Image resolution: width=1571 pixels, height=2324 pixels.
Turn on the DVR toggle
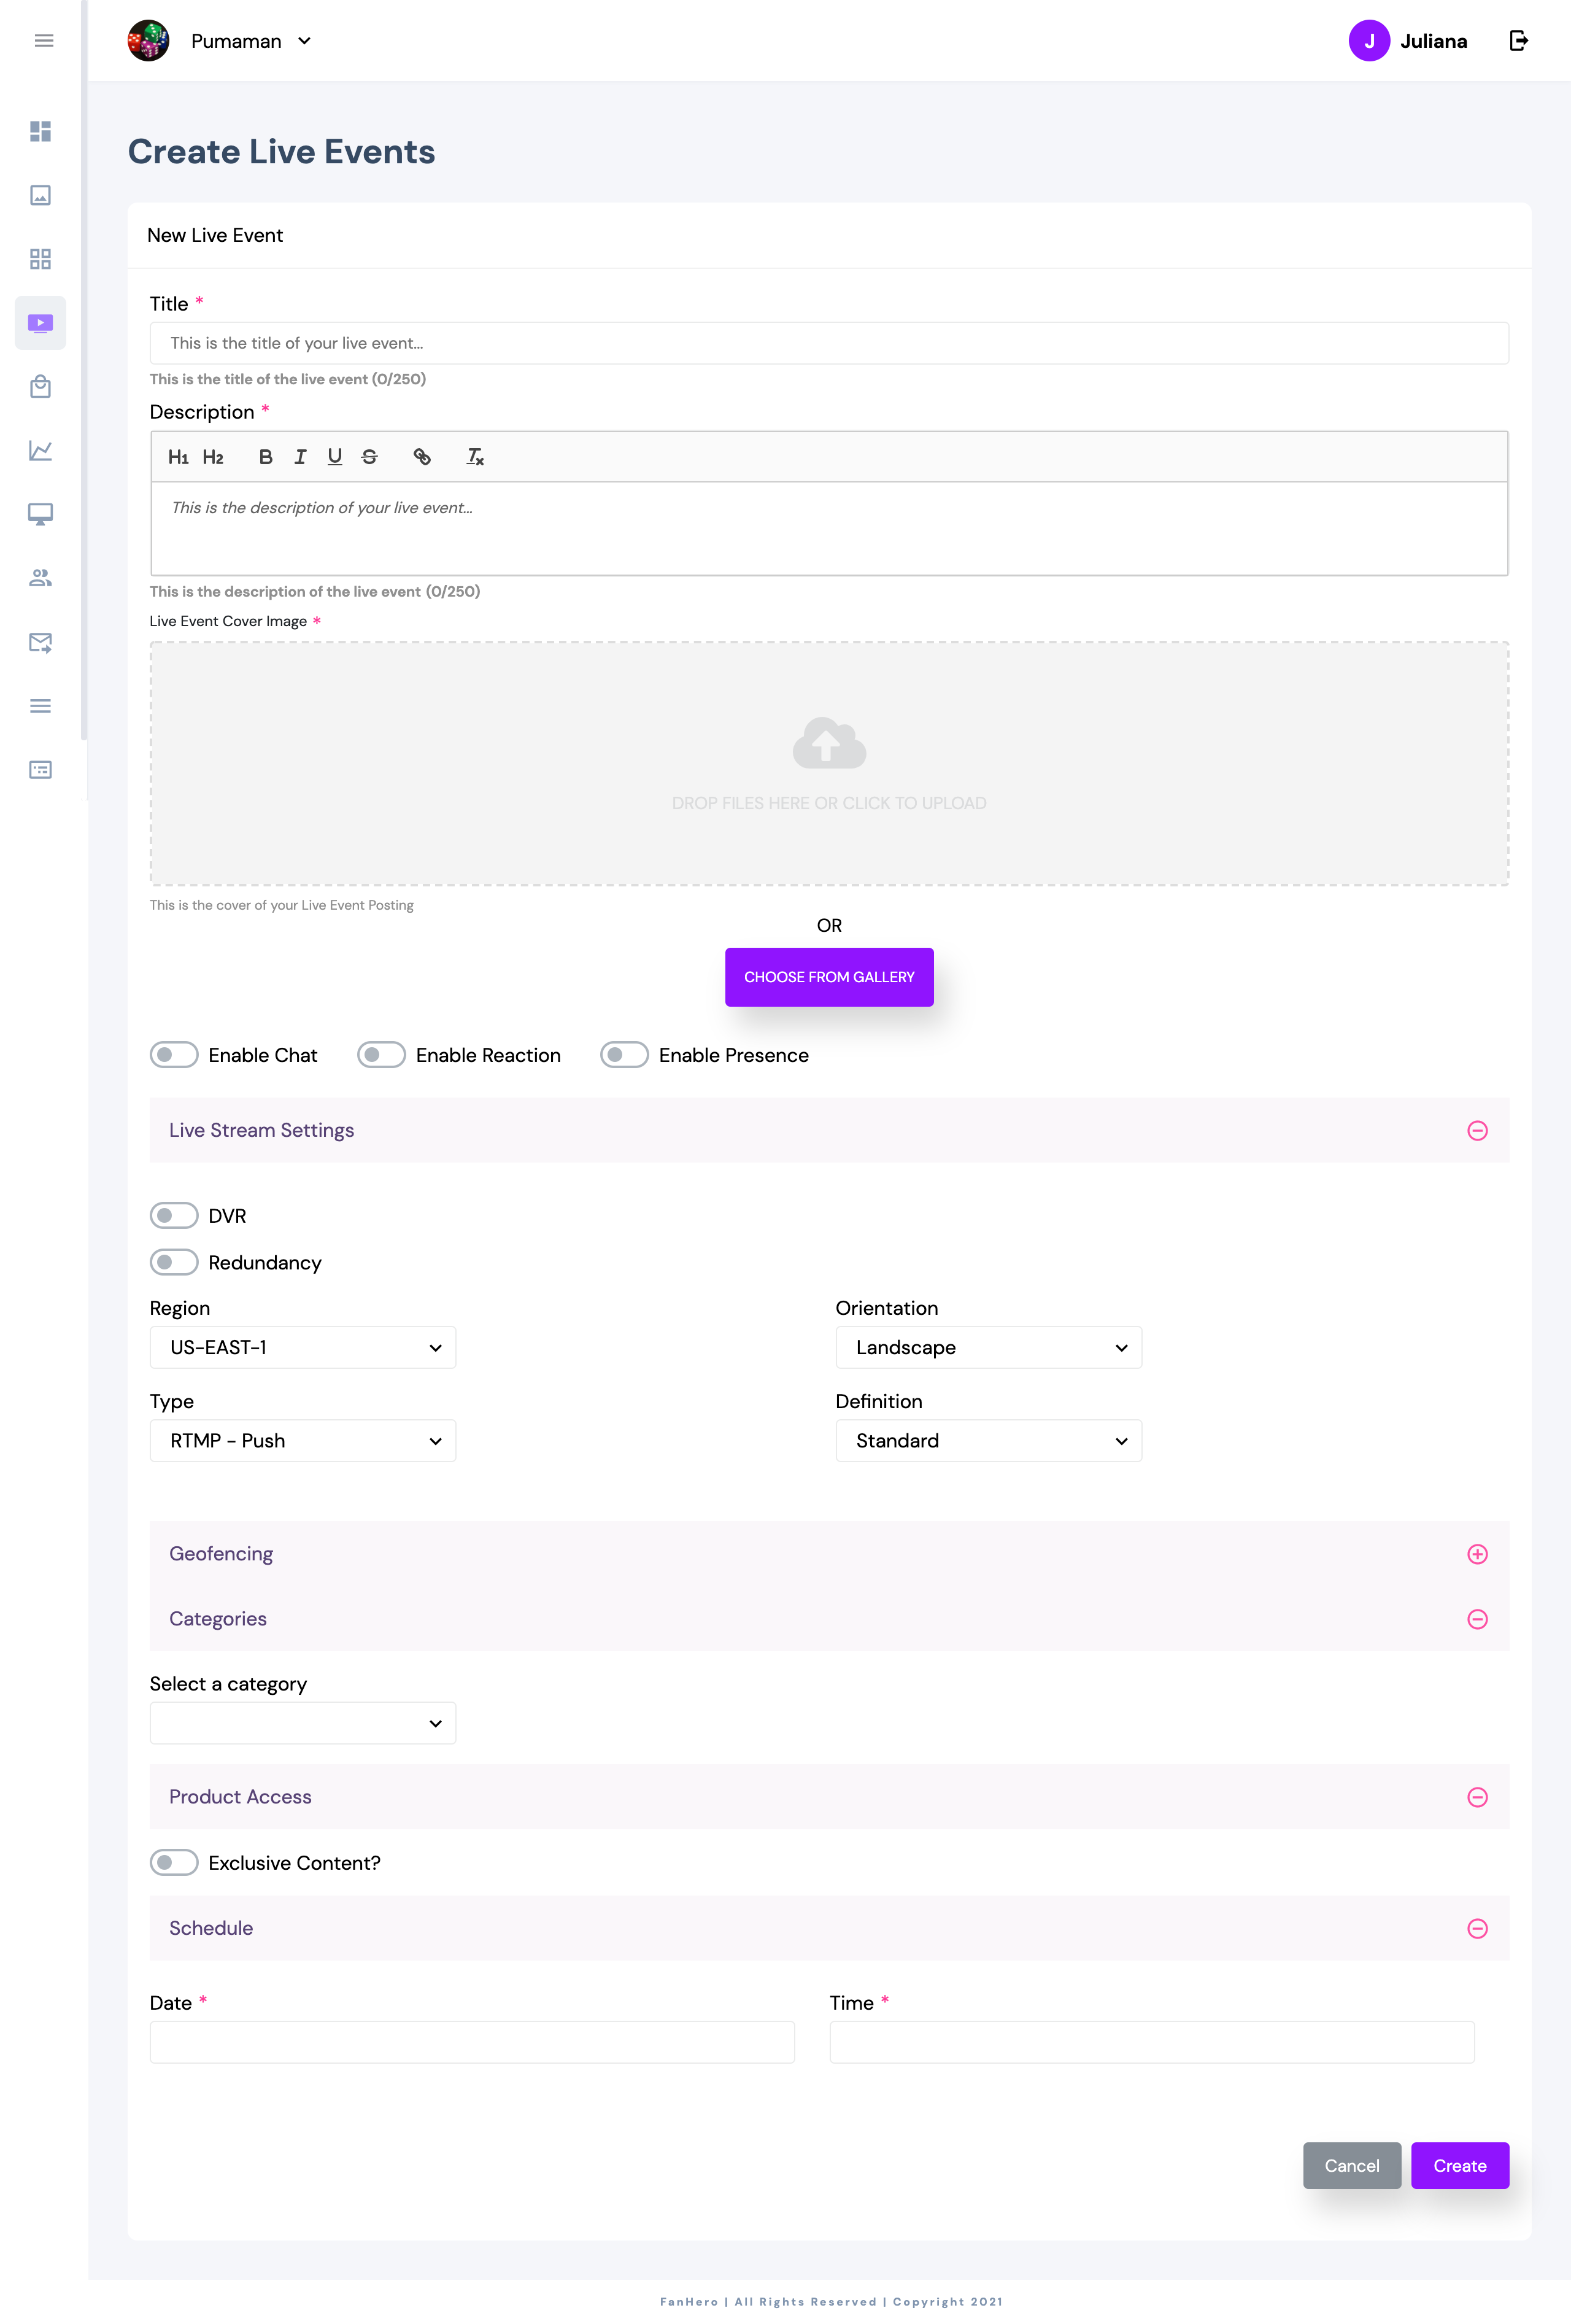[174, 1216]
